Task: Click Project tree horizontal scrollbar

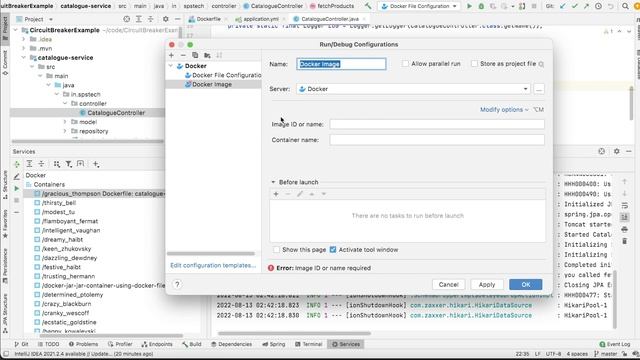Action: click(87, 141)
